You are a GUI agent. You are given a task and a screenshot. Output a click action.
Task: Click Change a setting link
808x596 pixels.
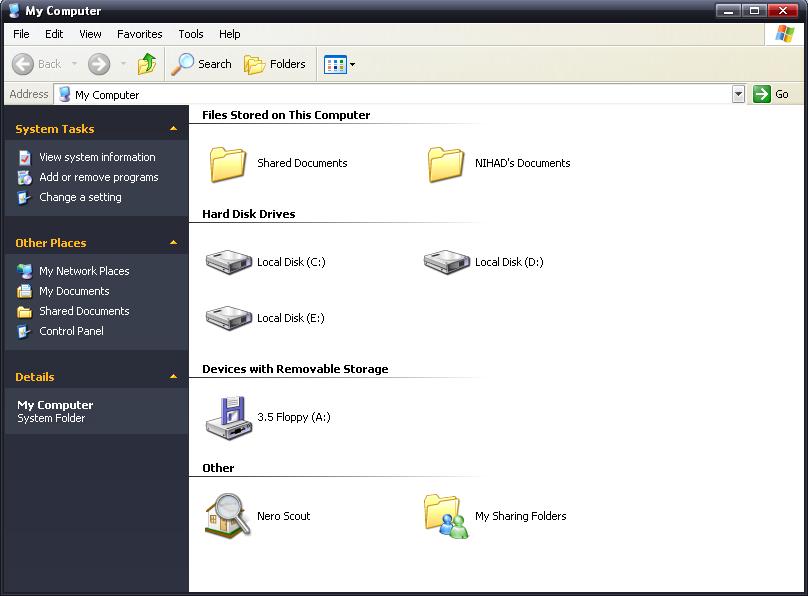click(80, 197)
